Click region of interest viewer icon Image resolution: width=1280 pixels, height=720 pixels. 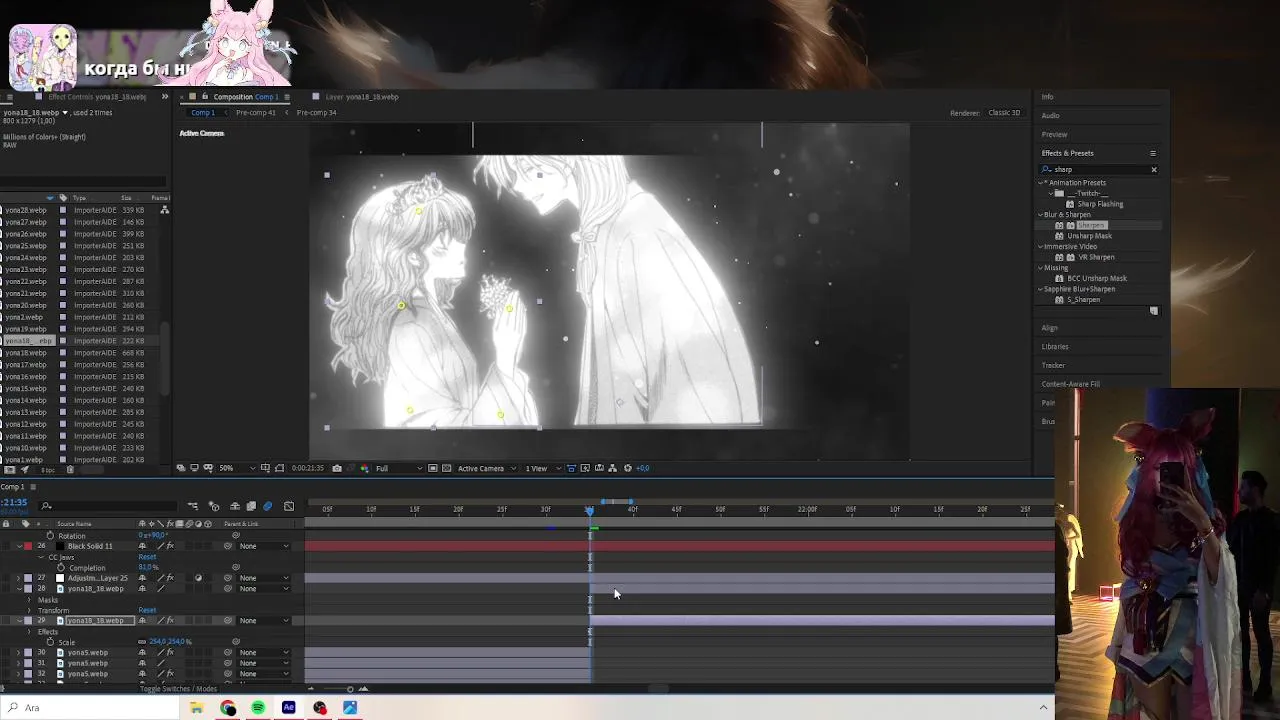point(432,468)
